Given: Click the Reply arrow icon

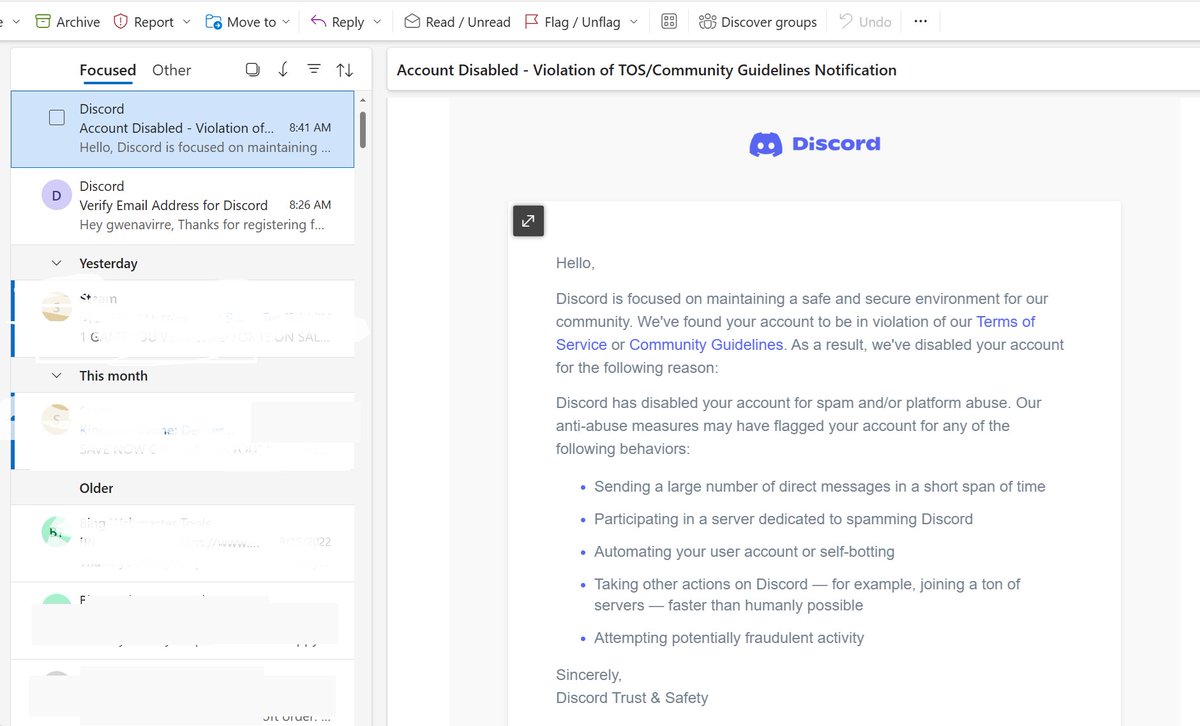Looking at the screenshot, I should coord(318,21).
